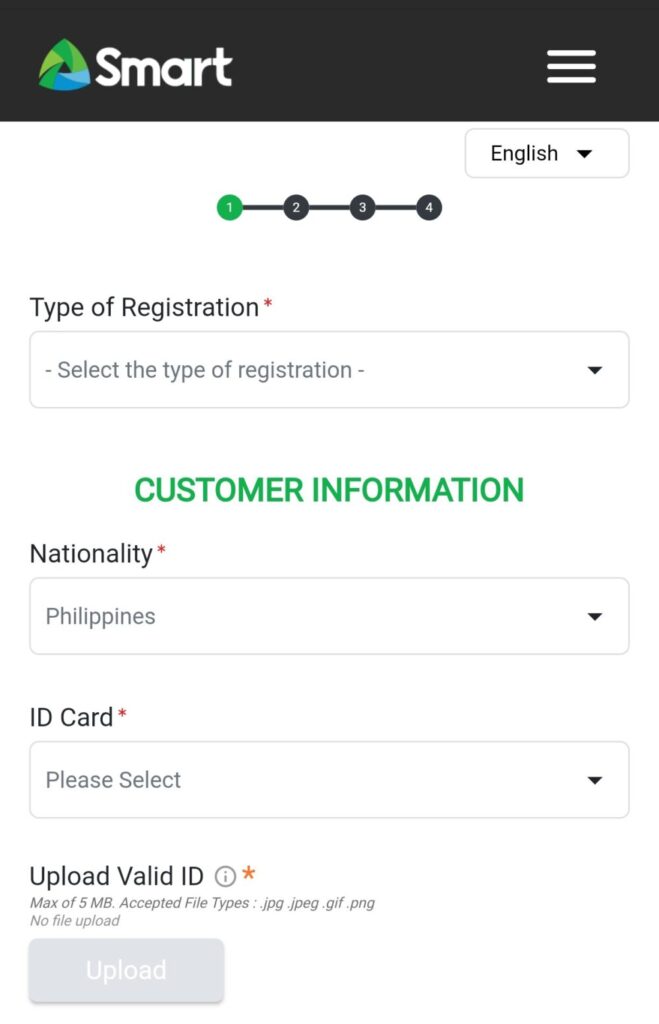659x1024 pixels.
Task: Click the arrow on the language selector
Action: 585,154
